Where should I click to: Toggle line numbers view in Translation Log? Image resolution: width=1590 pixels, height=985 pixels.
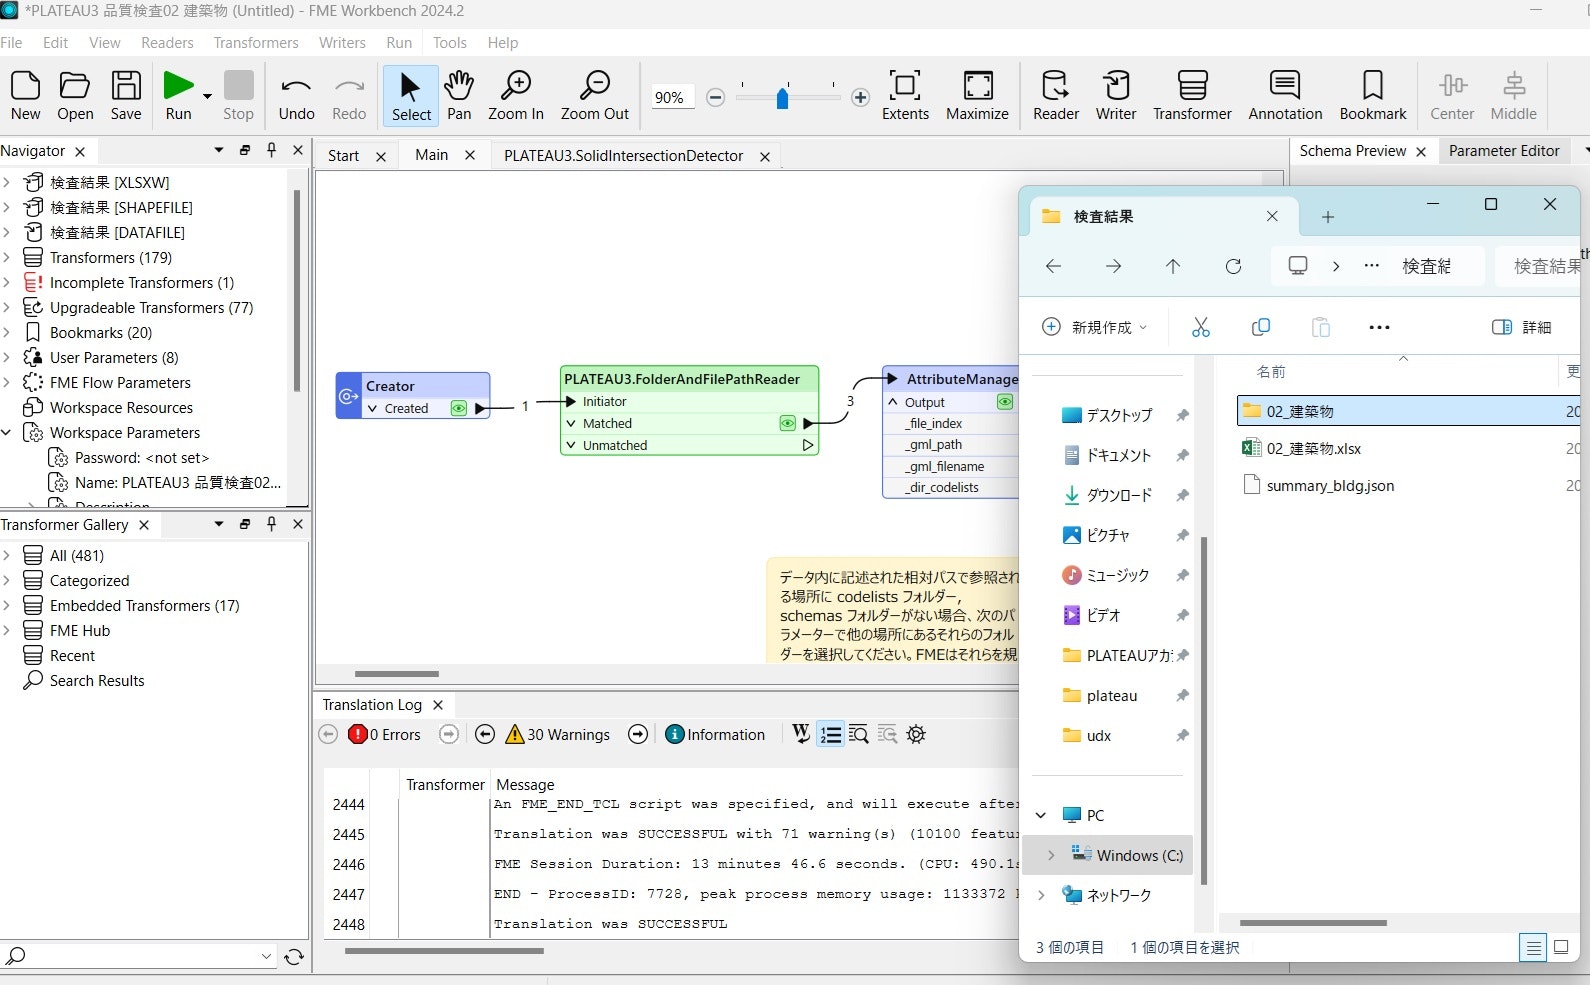click(x=831, y=734)
